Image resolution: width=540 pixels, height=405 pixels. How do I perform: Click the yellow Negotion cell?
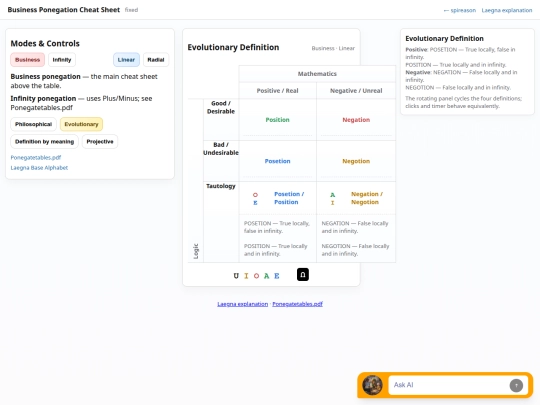coord(356,161)
